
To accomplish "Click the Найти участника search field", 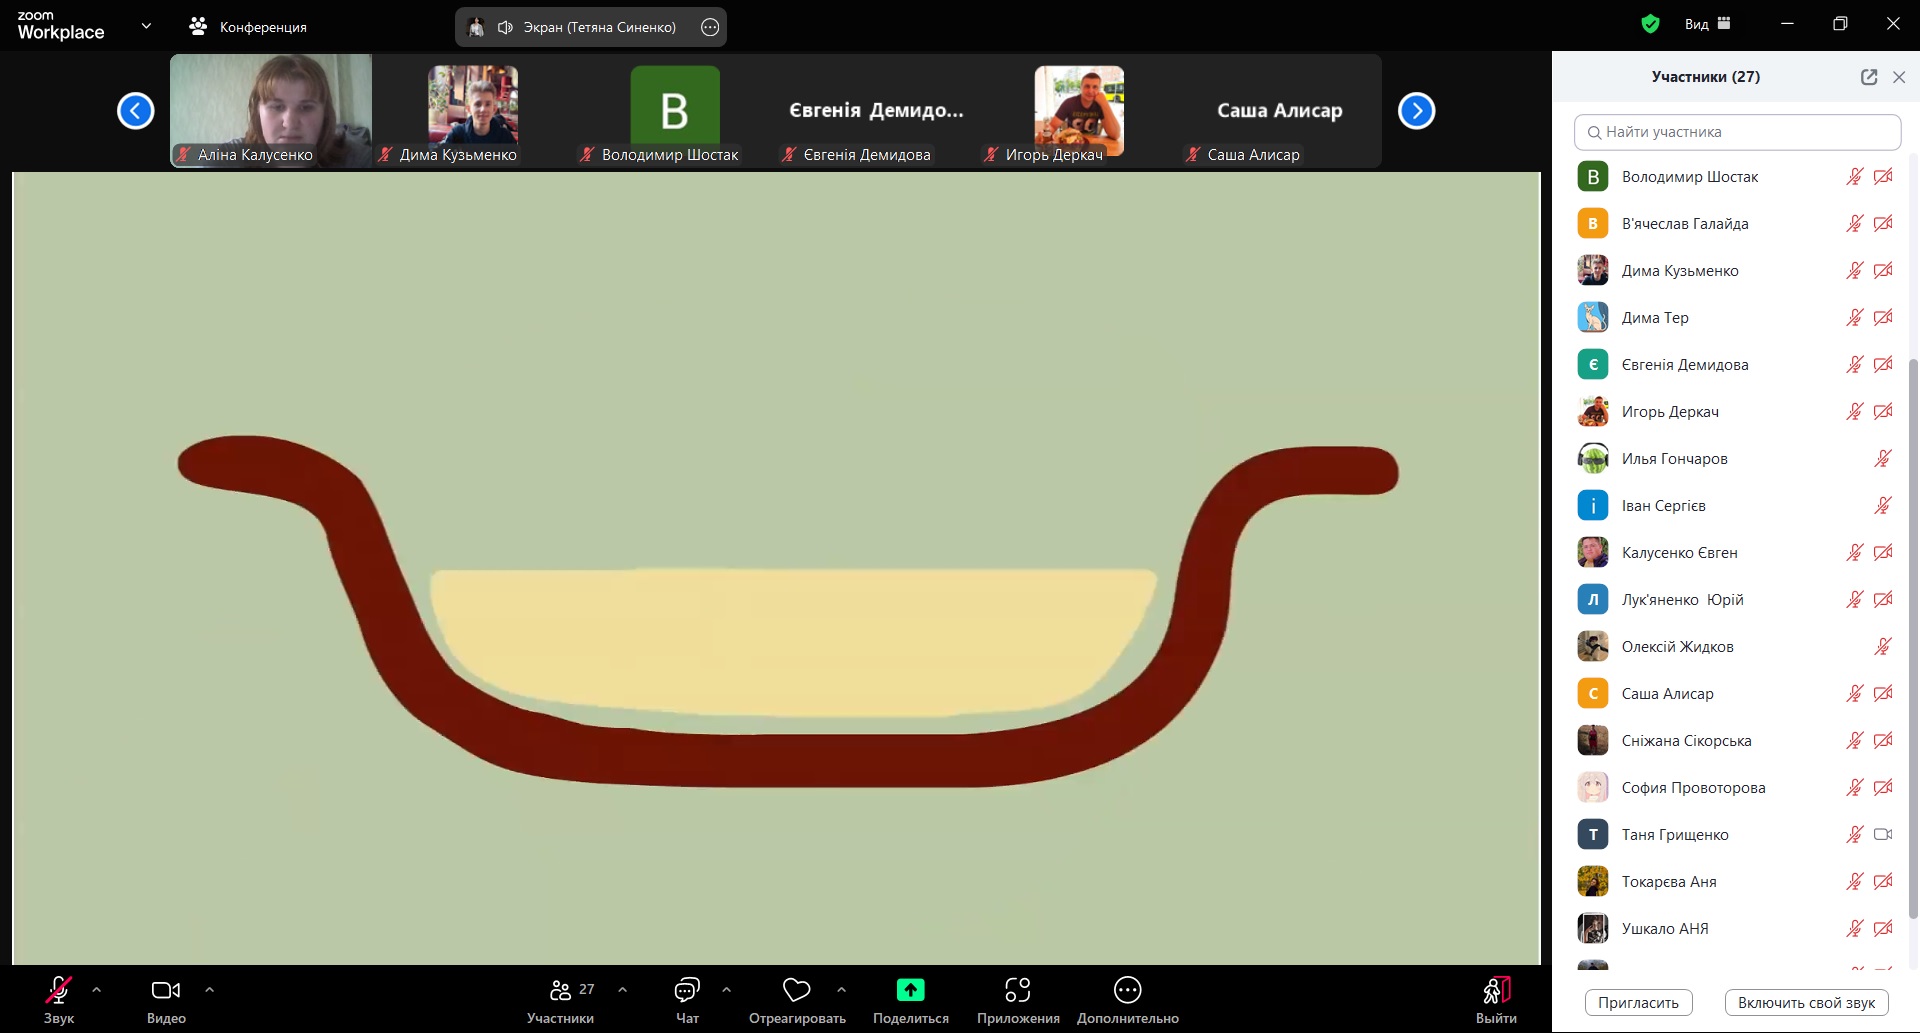I will tap(1737, 132).
